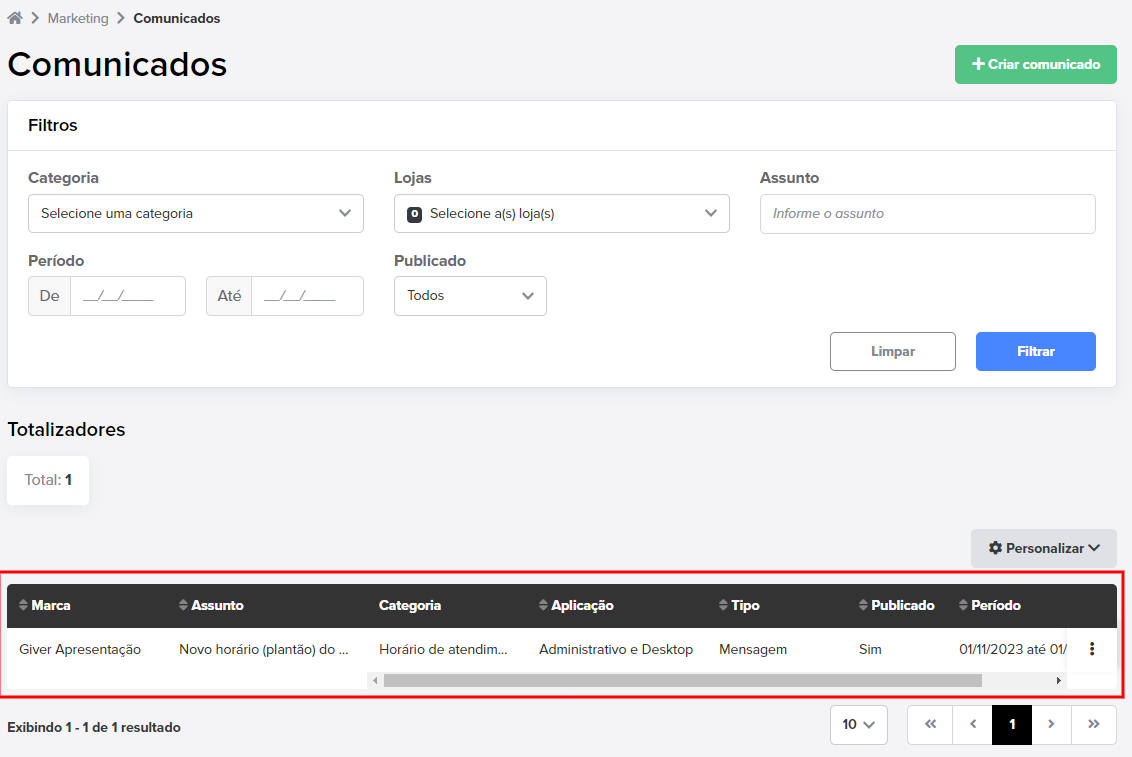This screenshot has width=1132, height=757.
Task: Click the table horizontal scrollbar thumb
Action: click(x=682, y=681)
